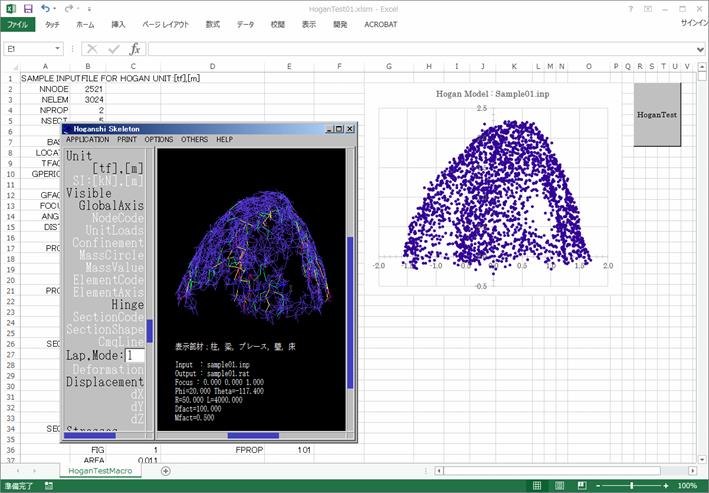Click the Lap.Mode input field

[x=135, y=356]
